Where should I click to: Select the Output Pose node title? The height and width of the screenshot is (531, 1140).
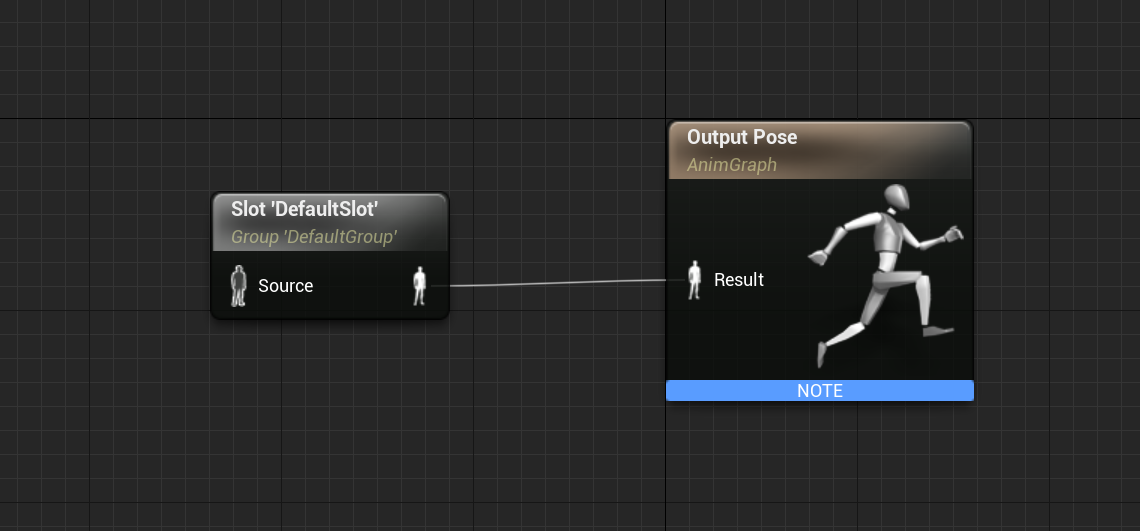coord(742,137)
